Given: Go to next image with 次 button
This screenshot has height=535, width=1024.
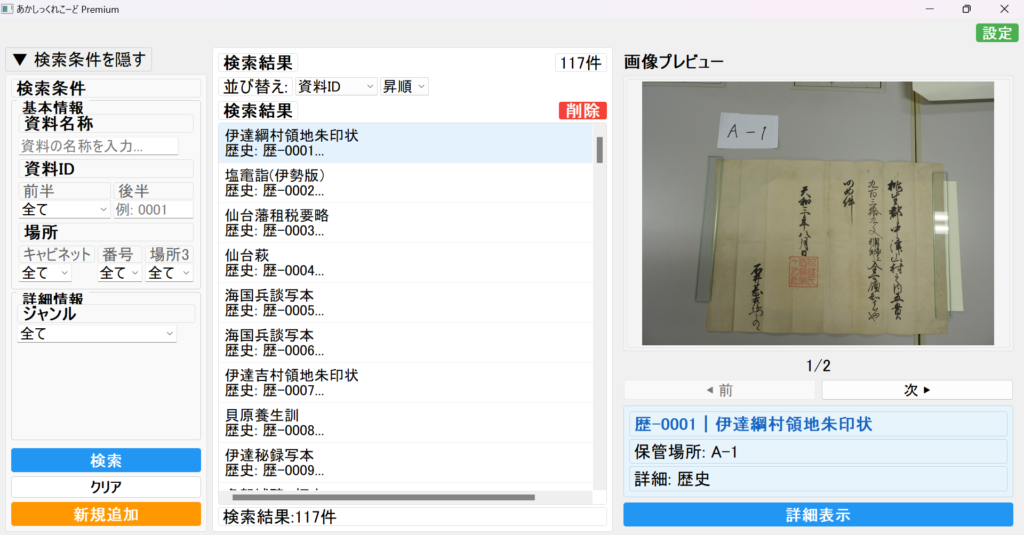Looking at the screenshot, I should tap(917, 390).
